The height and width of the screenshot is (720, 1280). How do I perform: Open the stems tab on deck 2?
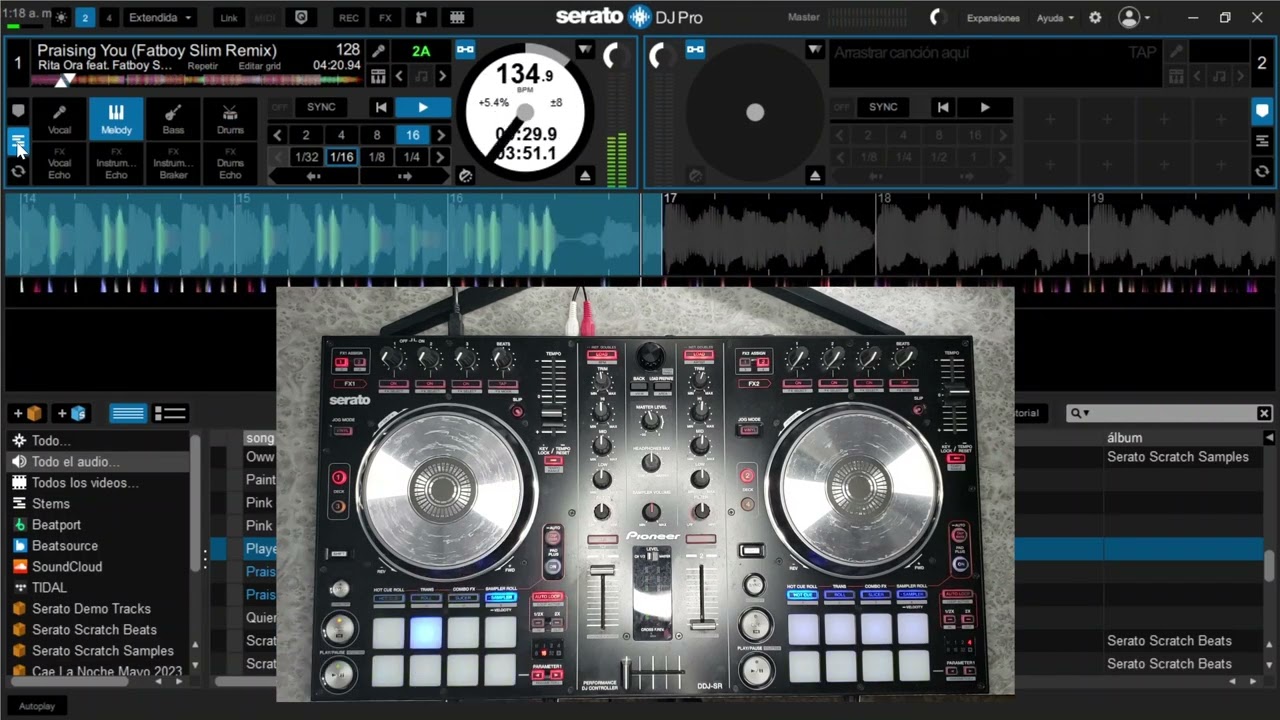(x=1262, y=141)
